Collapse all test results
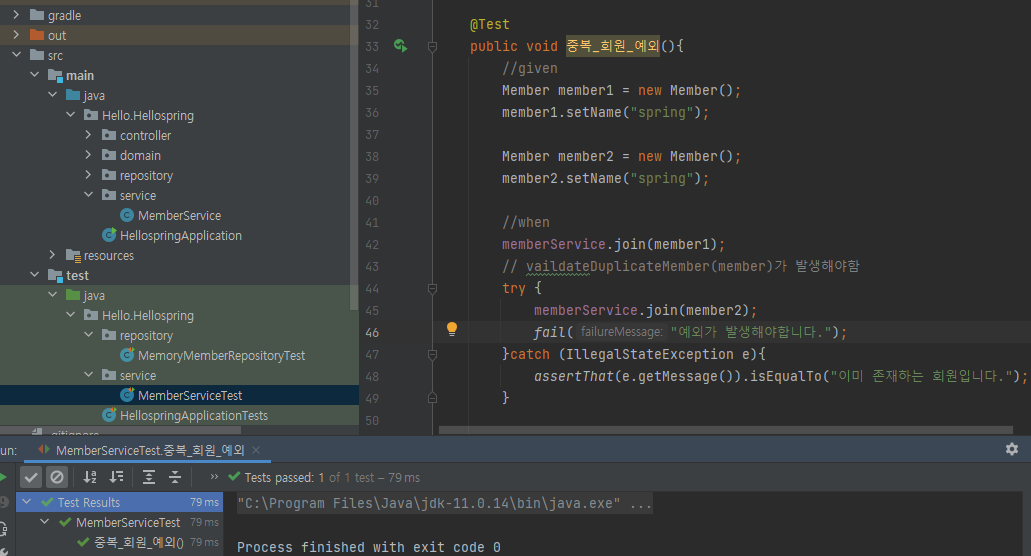Image resolution: width=1031 pixels, height=556 pixels. [175, 477]
